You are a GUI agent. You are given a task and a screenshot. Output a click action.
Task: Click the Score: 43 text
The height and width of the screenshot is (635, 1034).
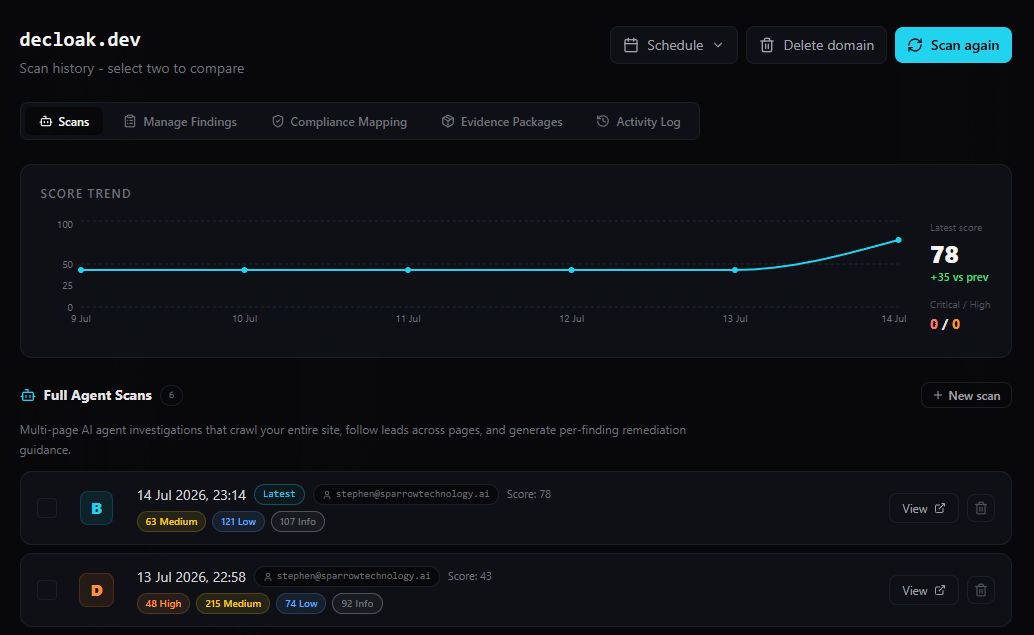pos(470,576)
